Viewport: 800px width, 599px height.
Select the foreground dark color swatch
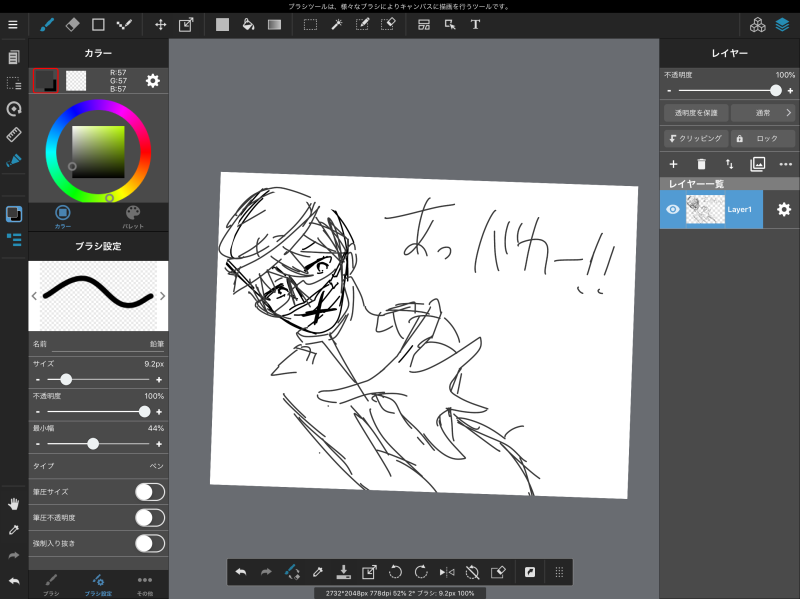pyautogui.click(x=45, y=81)
